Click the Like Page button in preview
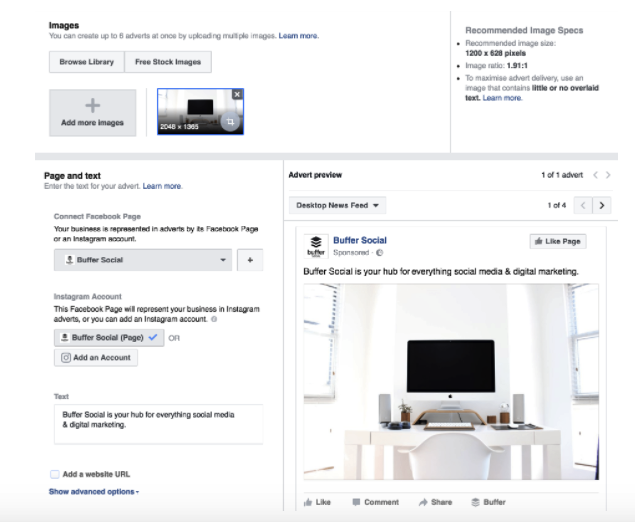Screen dimensions: 635x522 click(x=558, y=241)
